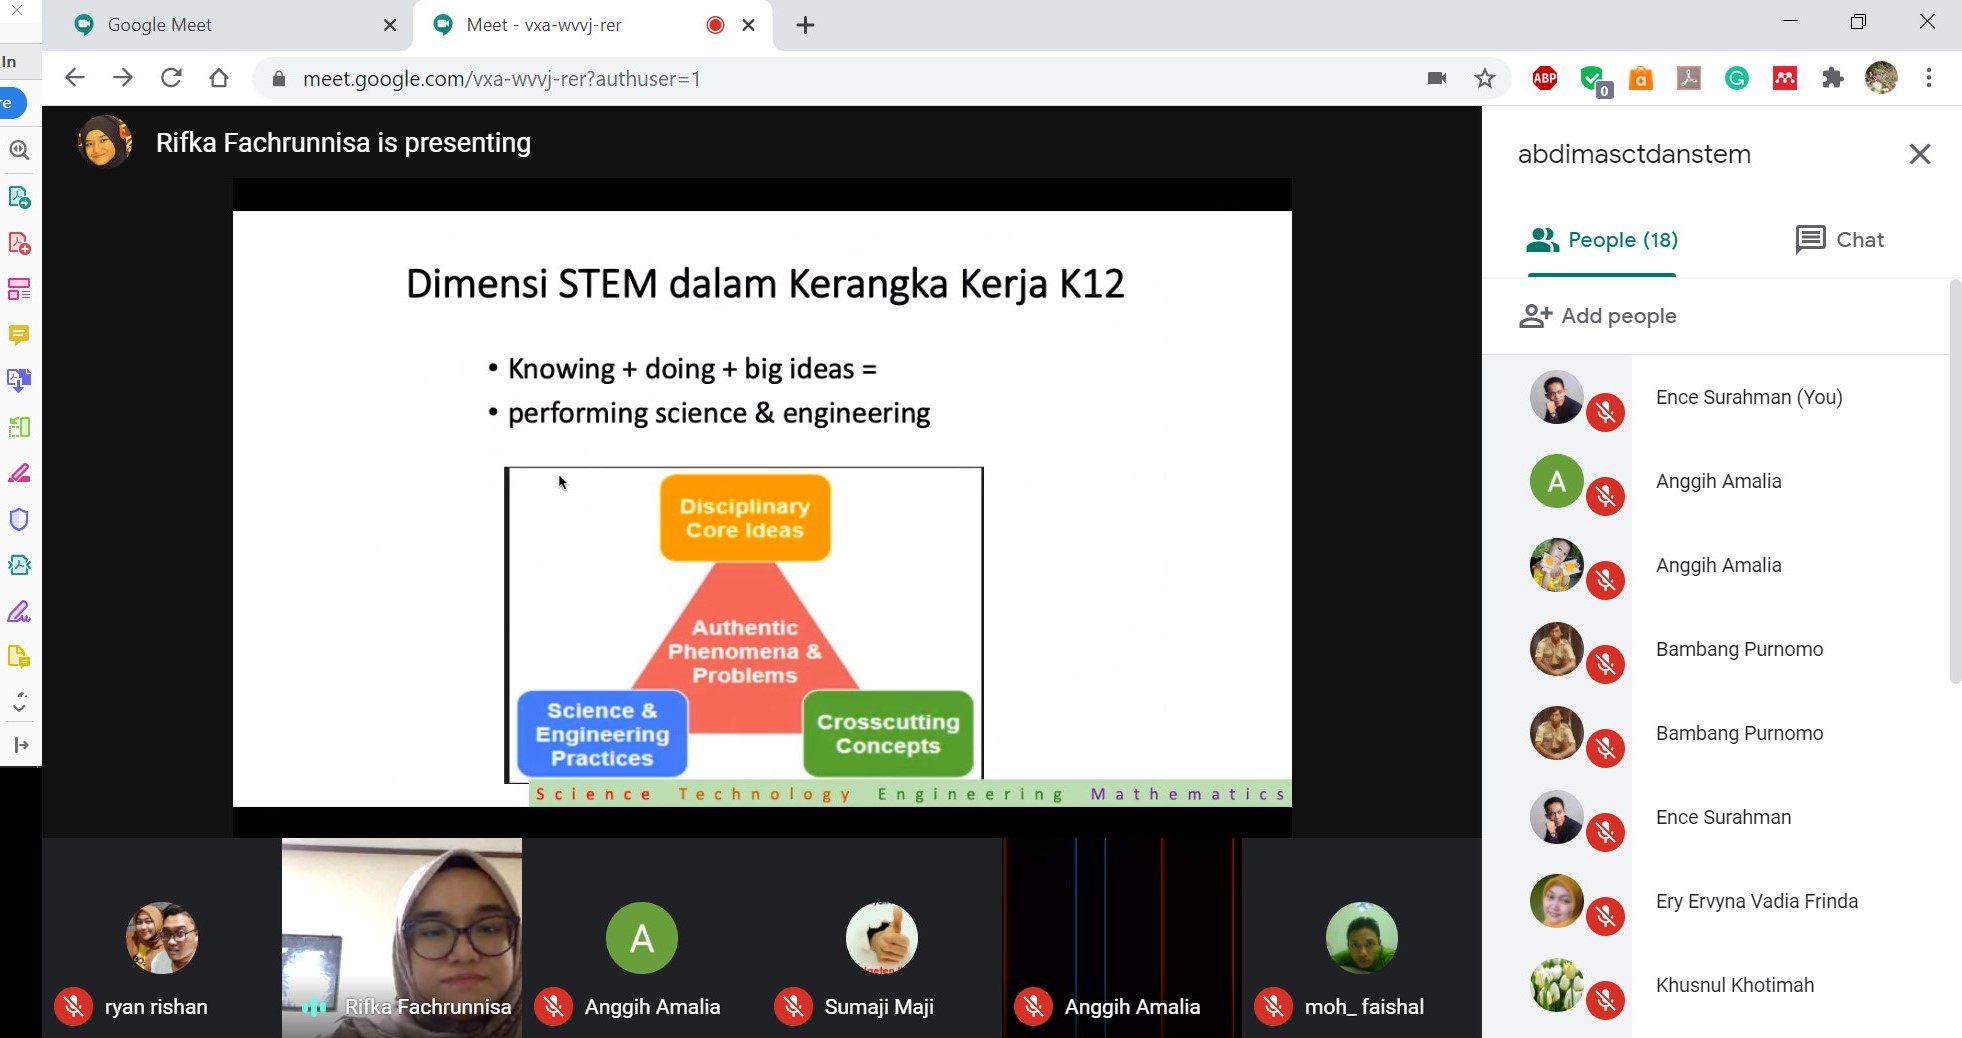Reload the Meet page
The image size is (1962, 1038).
[x=171, y=78]
